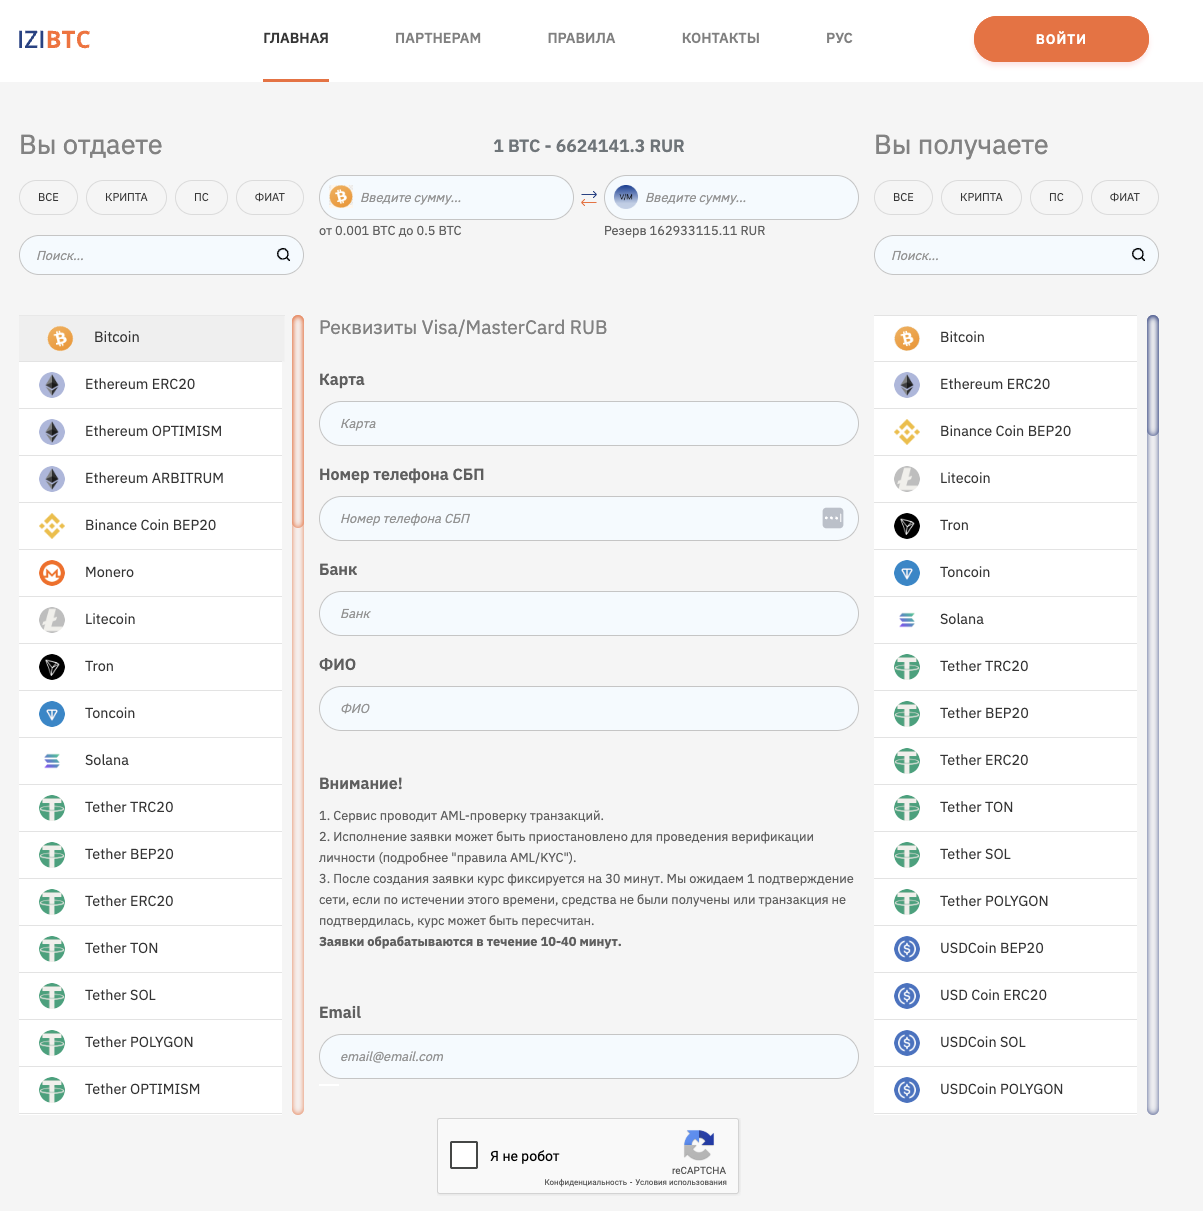Focus the RUR amount input field

point(731,197)
